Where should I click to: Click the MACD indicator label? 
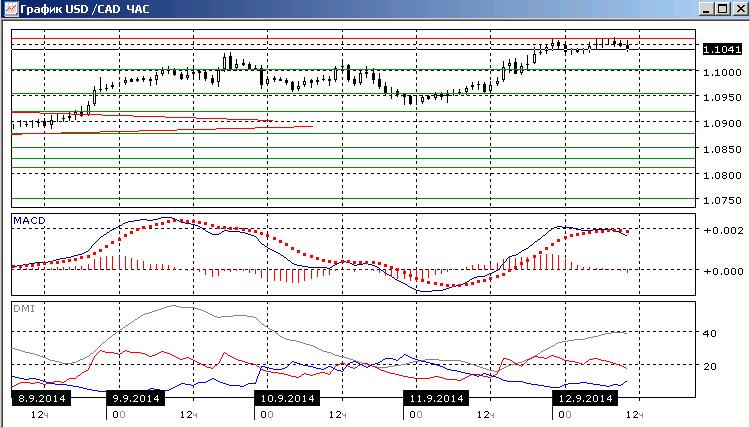coord(29,220)
